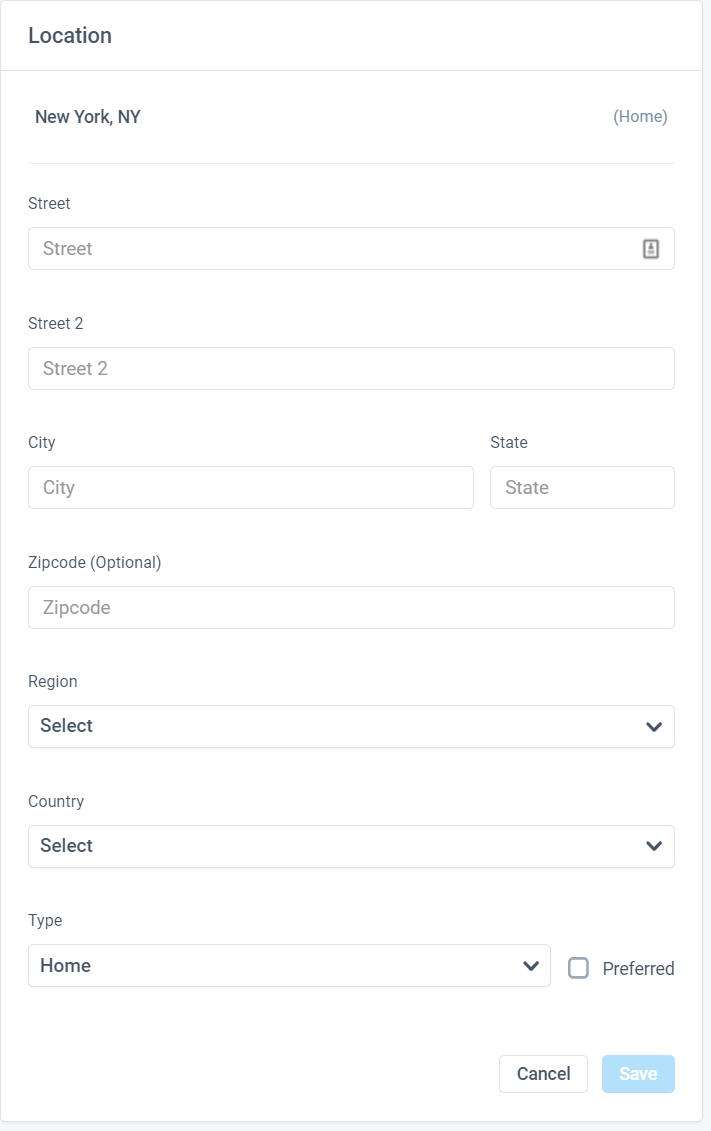Click the Save button

638,1074
